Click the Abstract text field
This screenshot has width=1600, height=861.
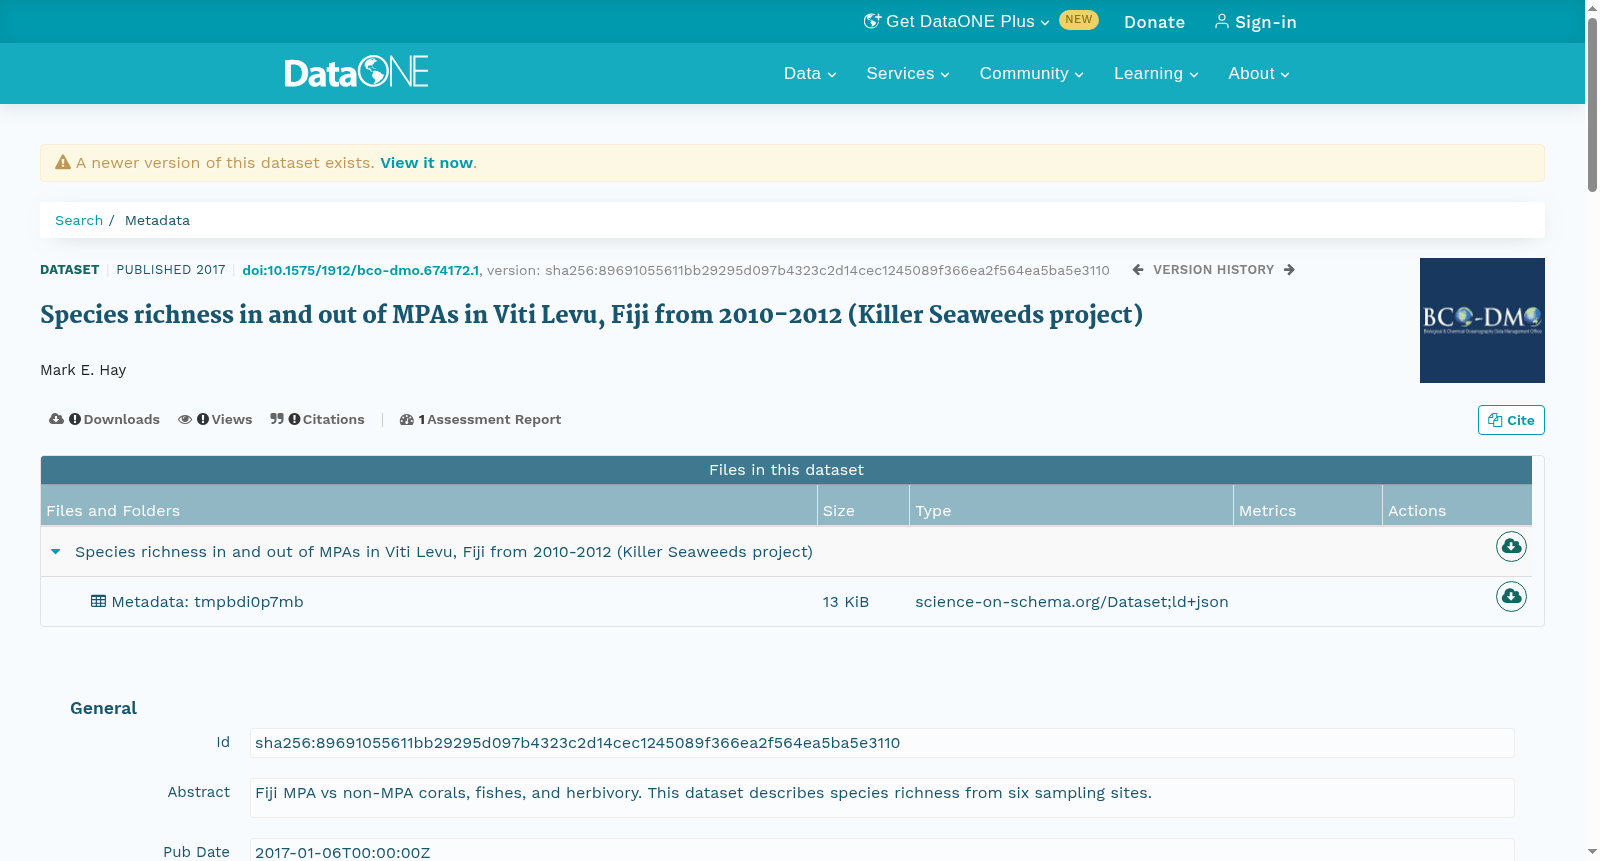pyautogui.click(x=882, y=798)
